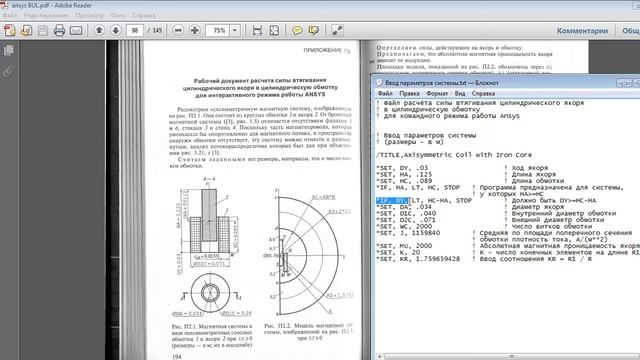
Task: Open Просмотр menu in Adobe Reader
Action: (x=89, y=16)
